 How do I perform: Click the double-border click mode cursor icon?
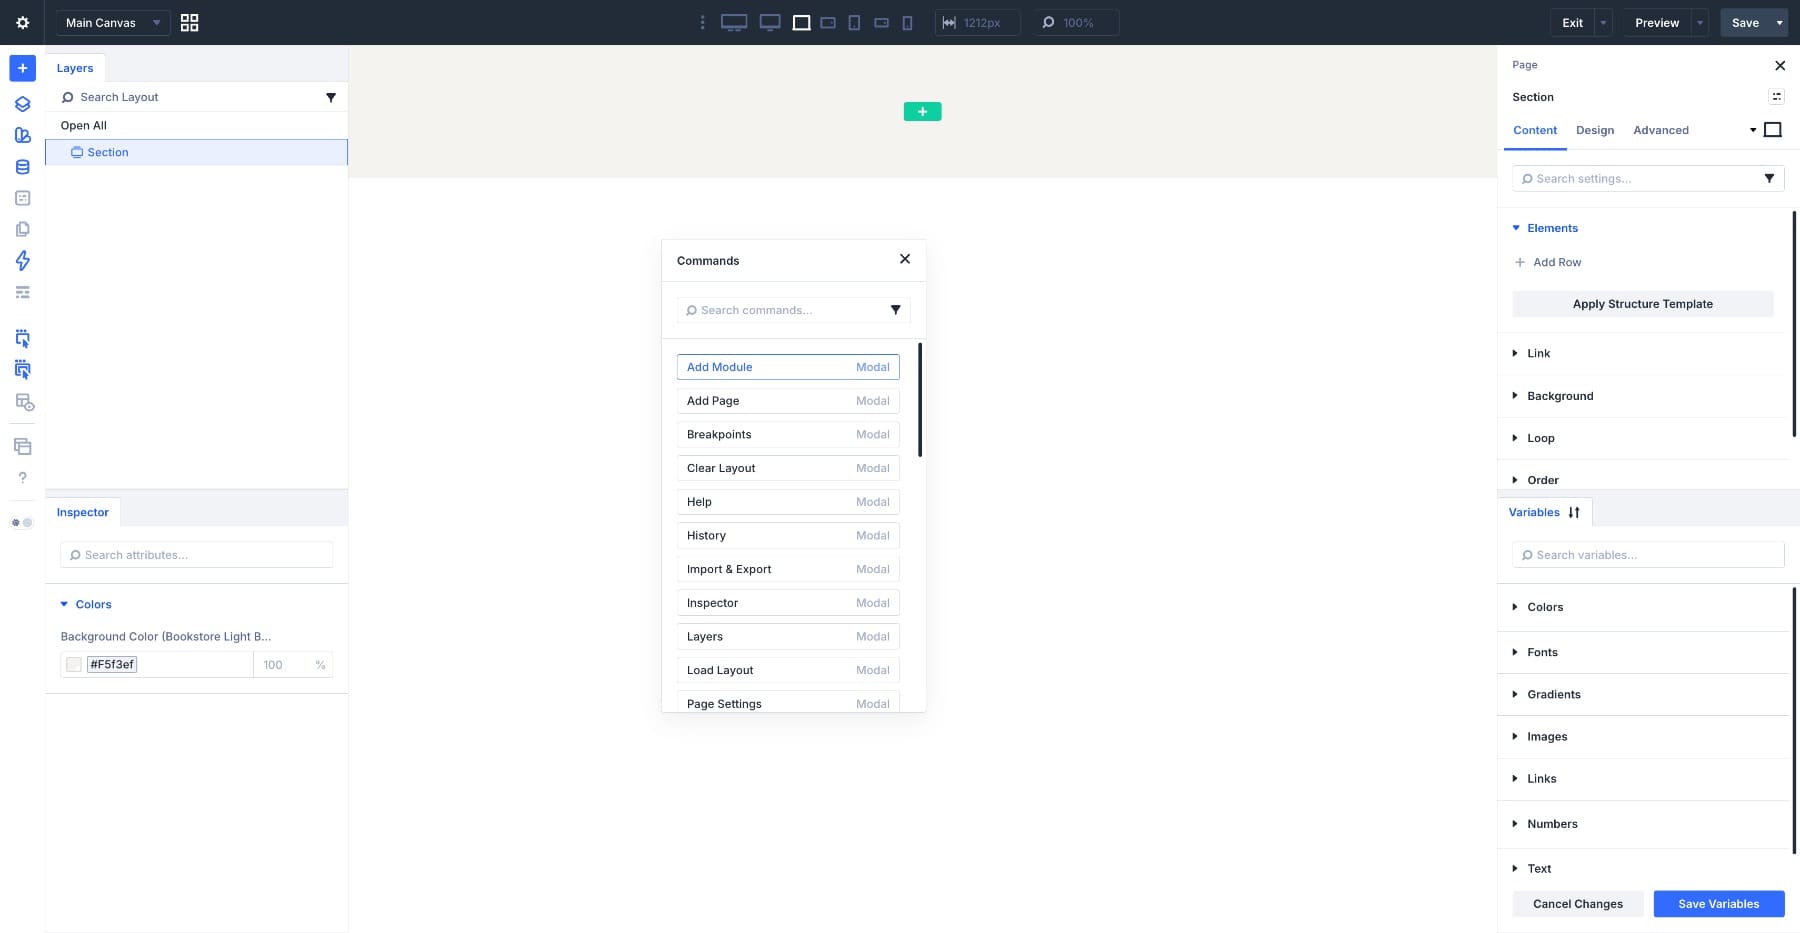(22, 370)
